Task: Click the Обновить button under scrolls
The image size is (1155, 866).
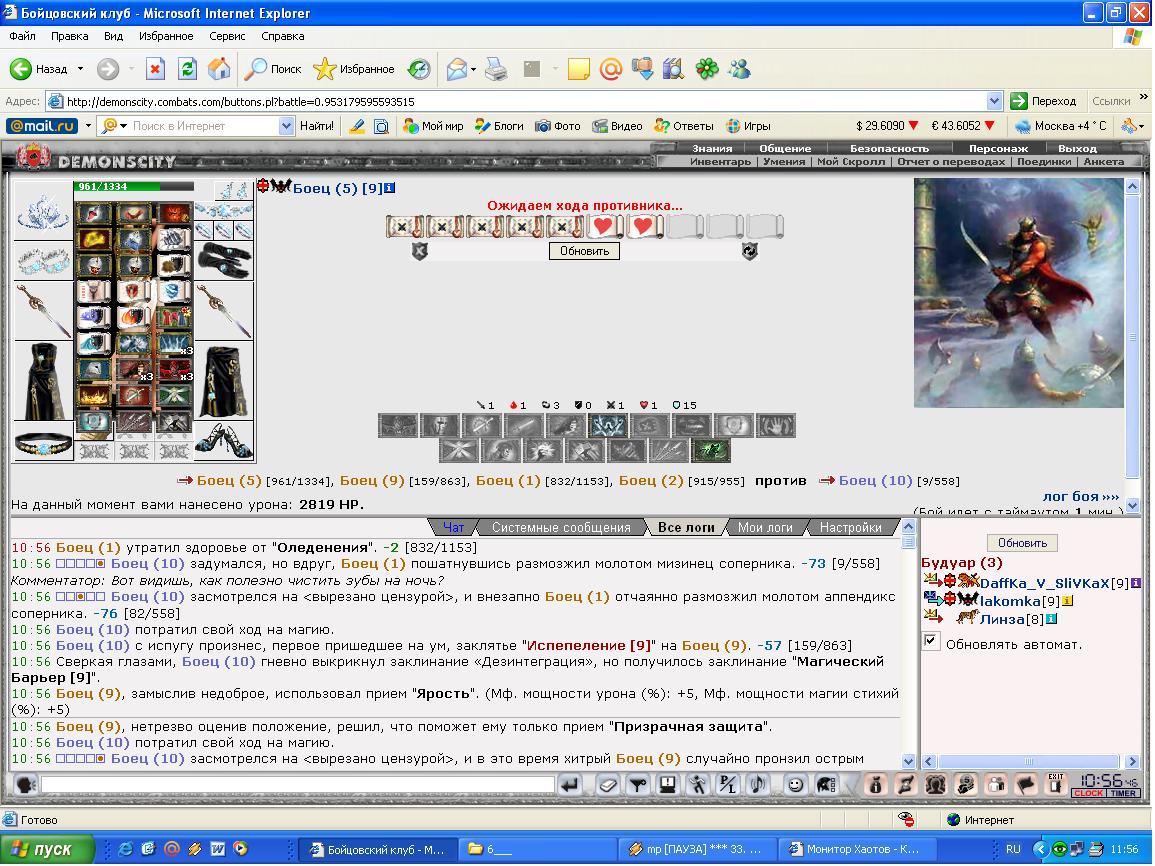Action: [x=584, y=251]
